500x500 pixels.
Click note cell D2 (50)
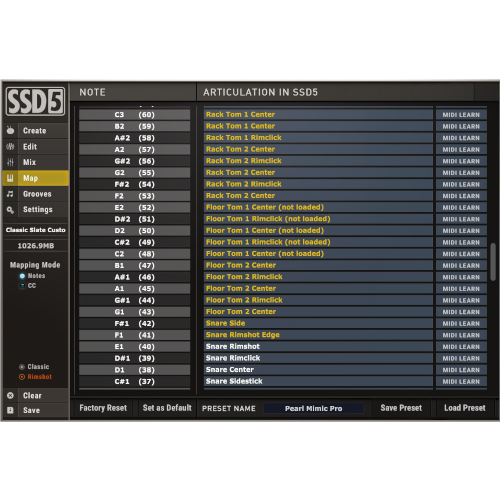[135, 231]
